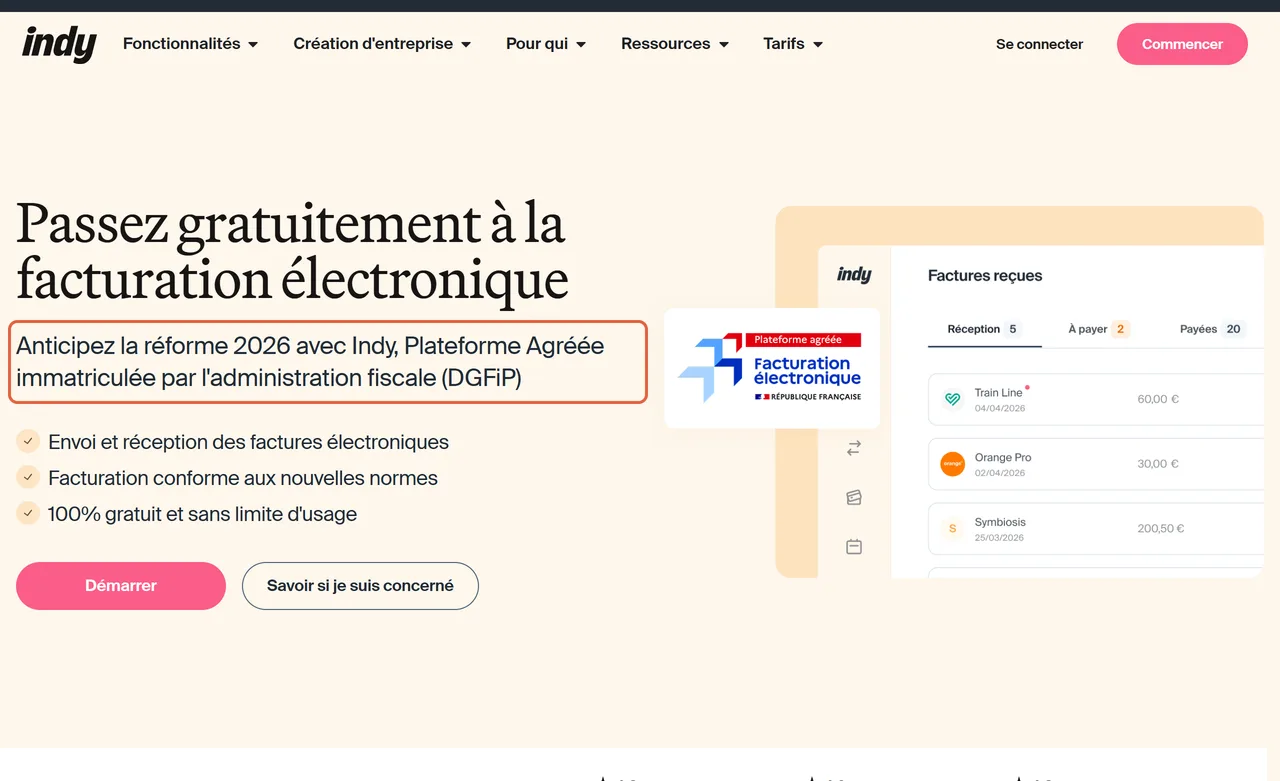Click the Anticipez la réforme 2026 paragraph
This screenshot has width=1280, height=781.
310,362
